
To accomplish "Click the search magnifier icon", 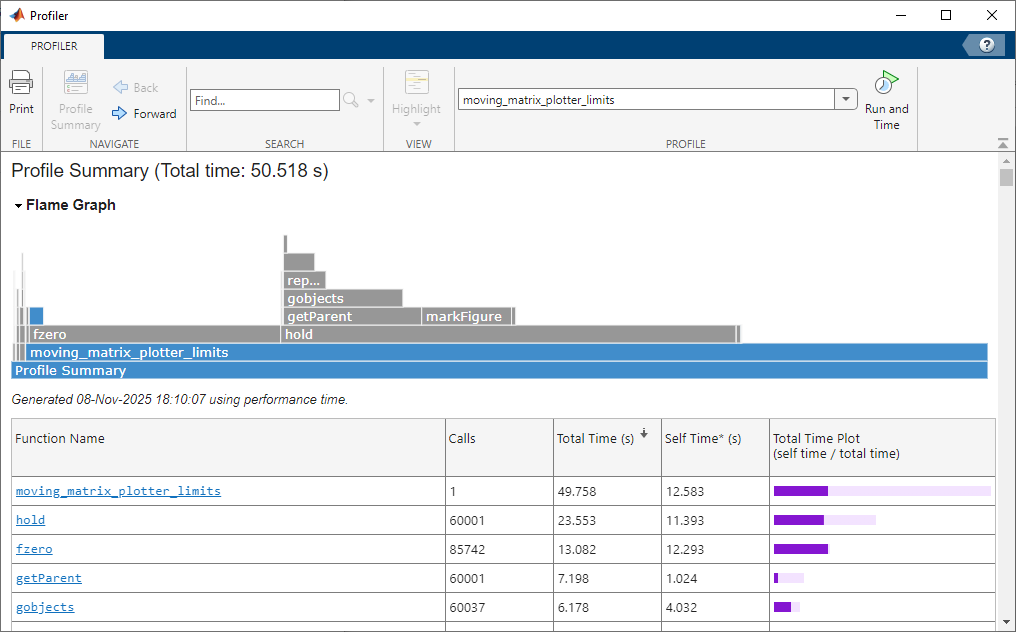I will (352, 99).
